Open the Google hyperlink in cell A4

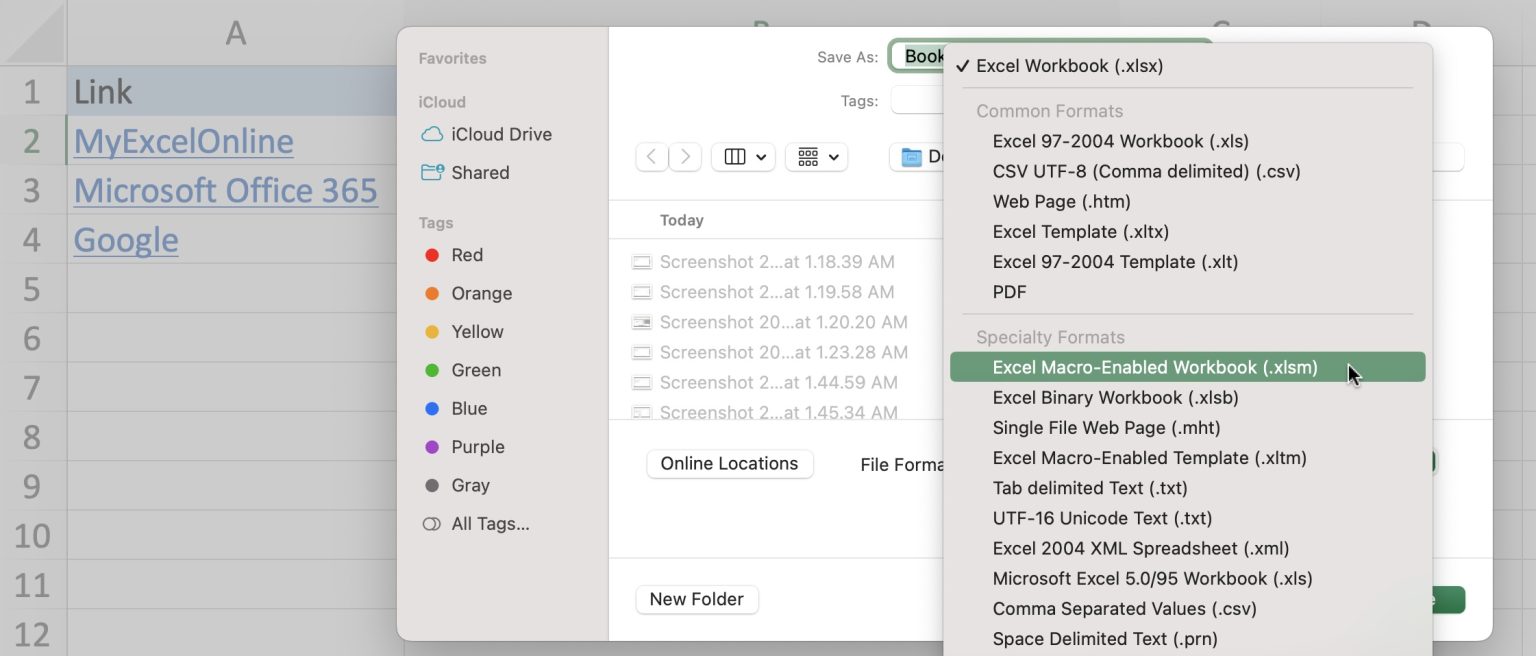(x=125, y=239)
